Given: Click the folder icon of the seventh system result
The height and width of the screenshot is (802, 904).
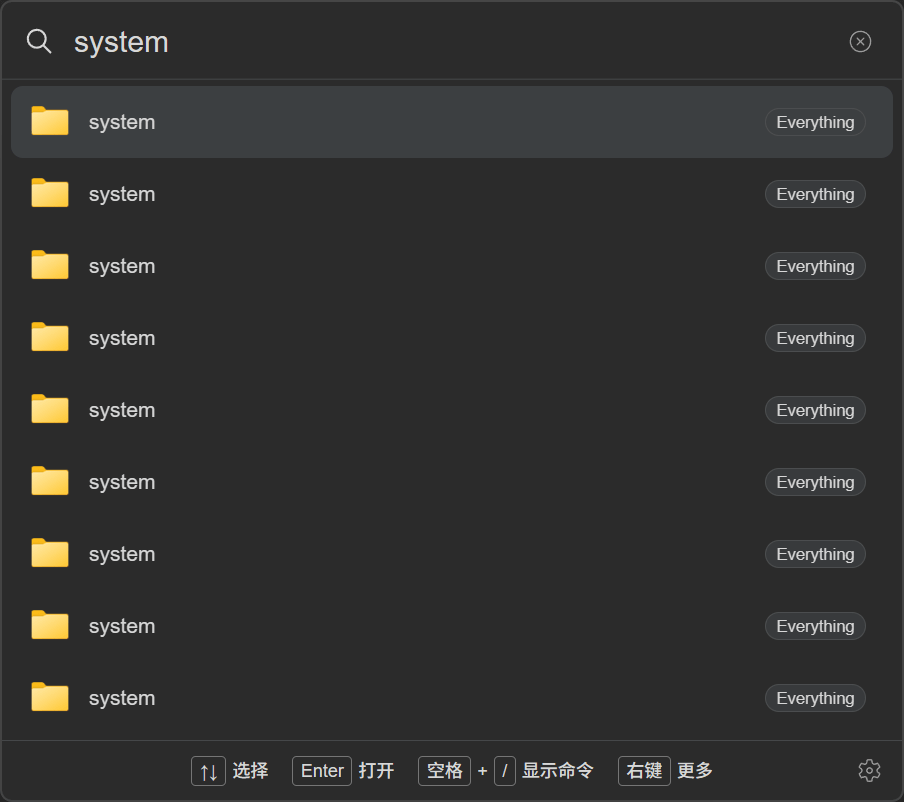Looking at the screenshot, I should [x=50, y=554].
